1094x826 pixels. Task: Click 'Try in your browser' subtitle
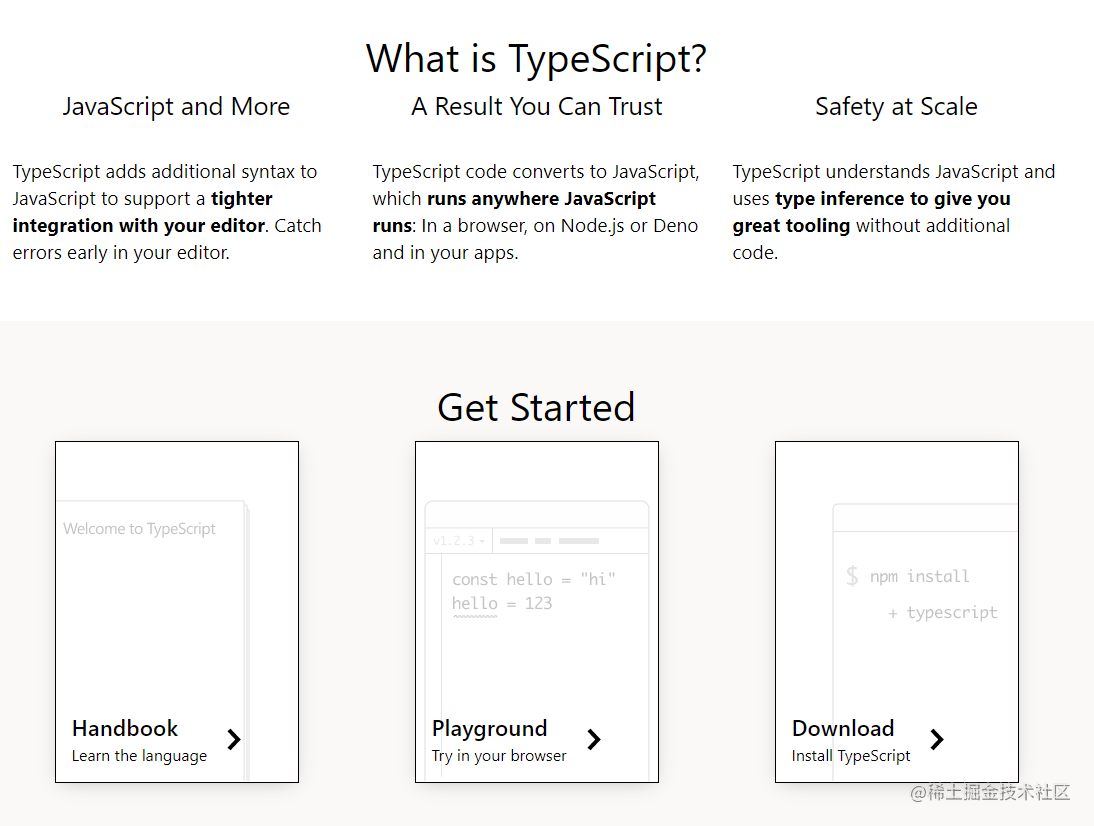(x=499, y=756)
